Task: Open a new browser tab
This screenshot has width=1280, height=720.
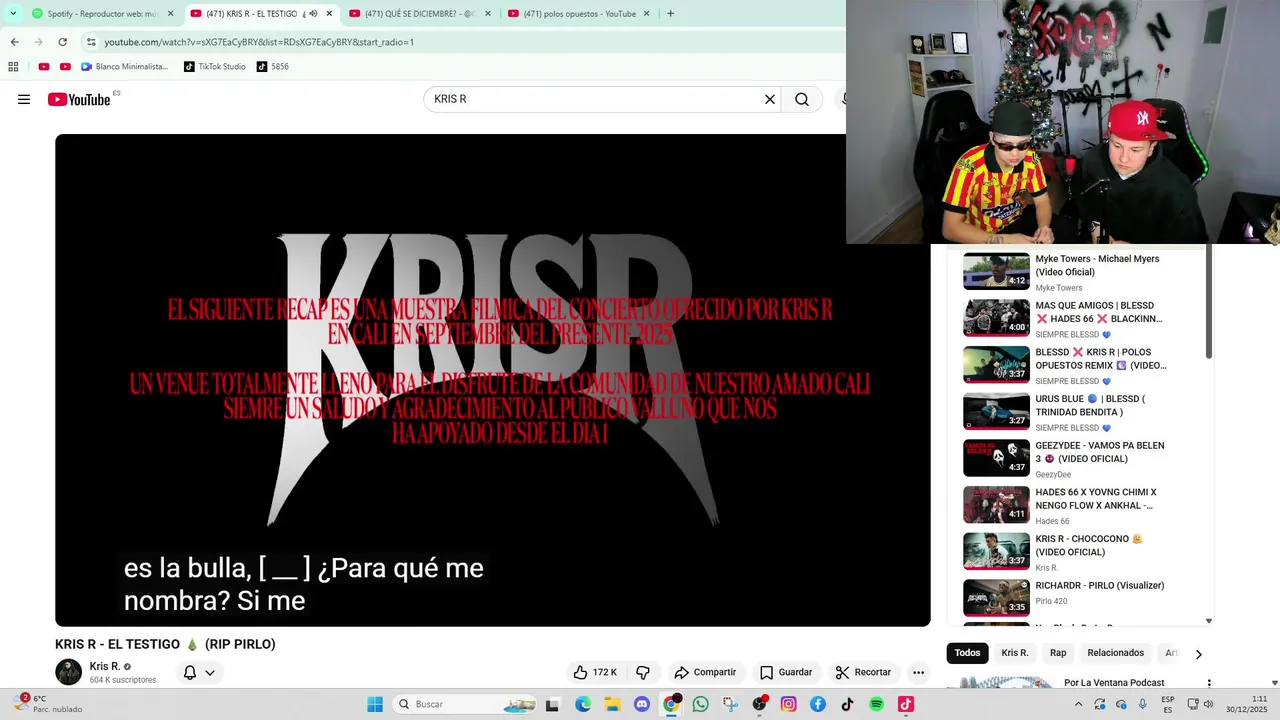Action: click(x=670, y=14)
